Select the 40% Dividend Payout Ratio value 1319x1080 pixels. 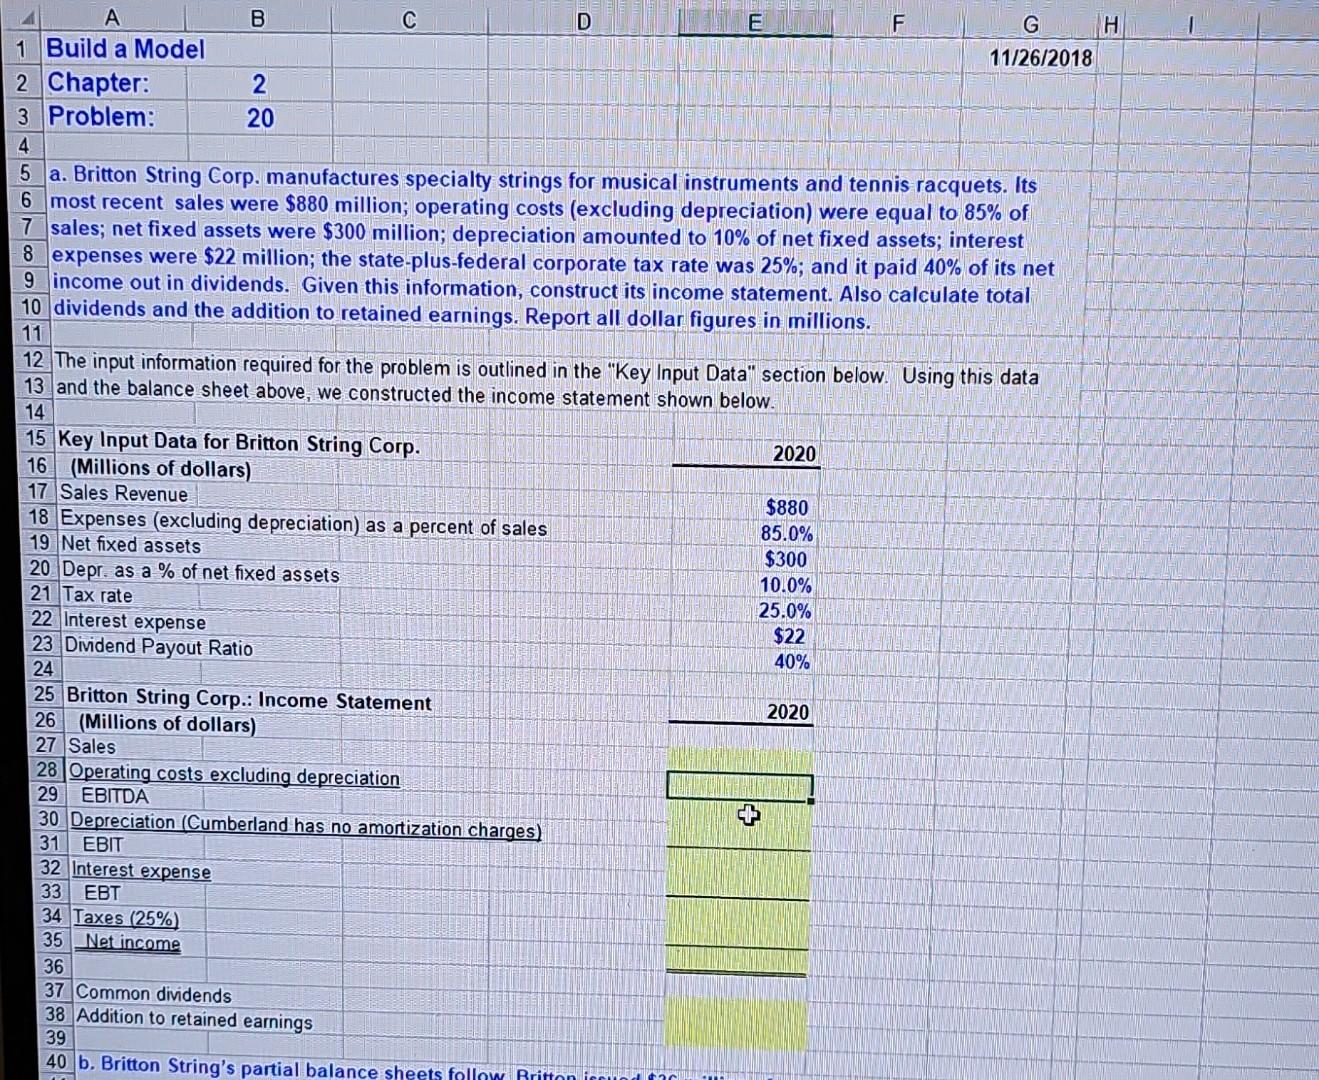790,661
